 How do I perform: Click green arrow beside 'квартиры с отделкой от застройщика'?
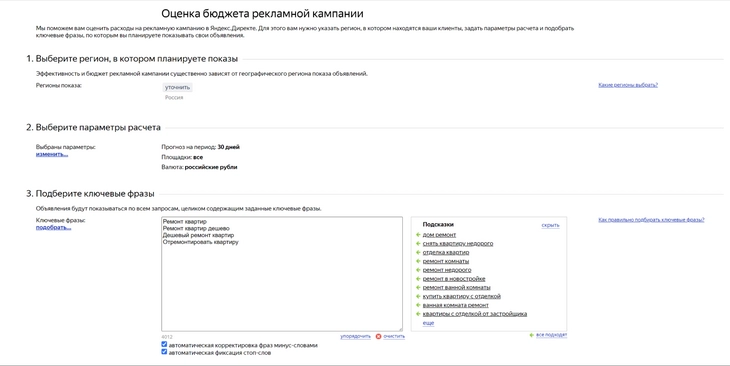point(418,314)
